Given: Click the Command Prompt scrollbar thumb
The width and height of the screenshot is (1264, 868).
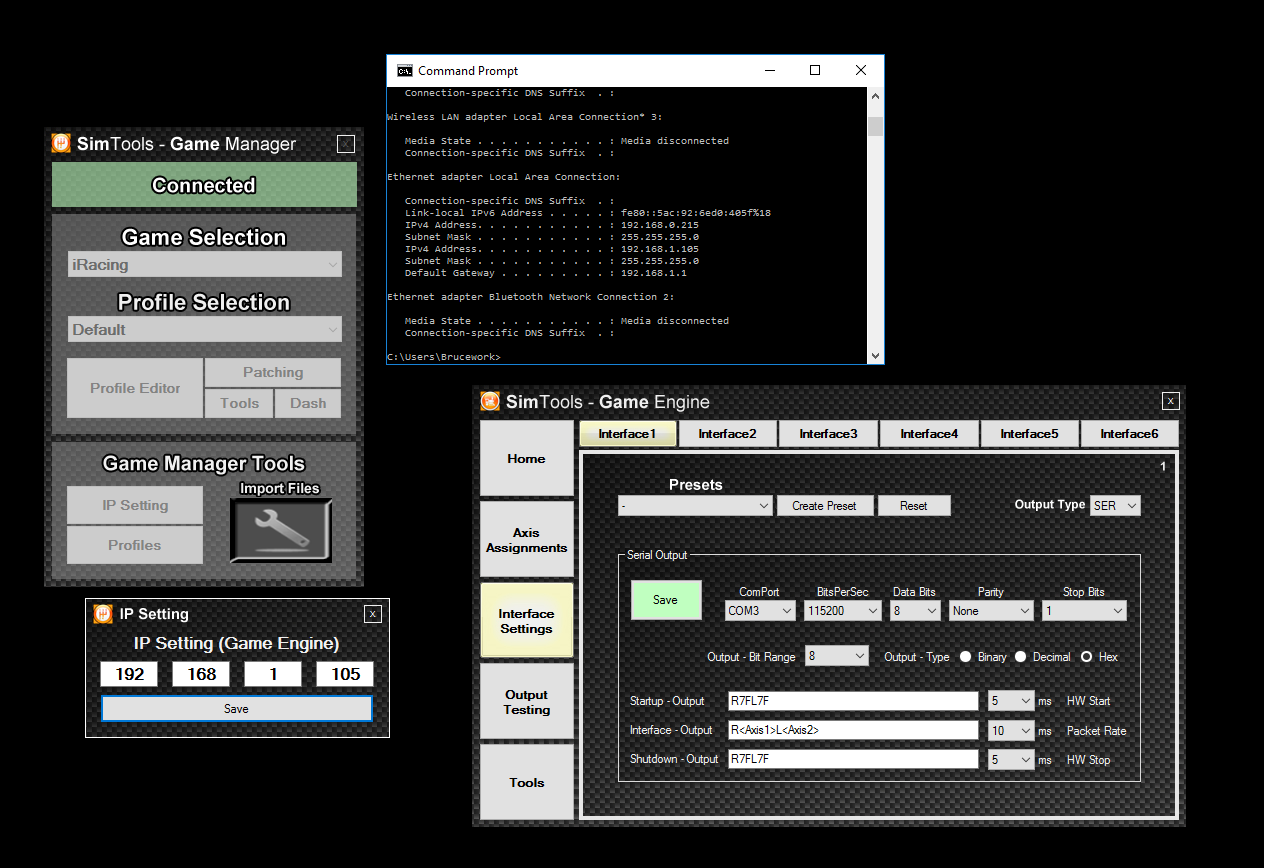Looking at the screenshot, I should [875, 125].
